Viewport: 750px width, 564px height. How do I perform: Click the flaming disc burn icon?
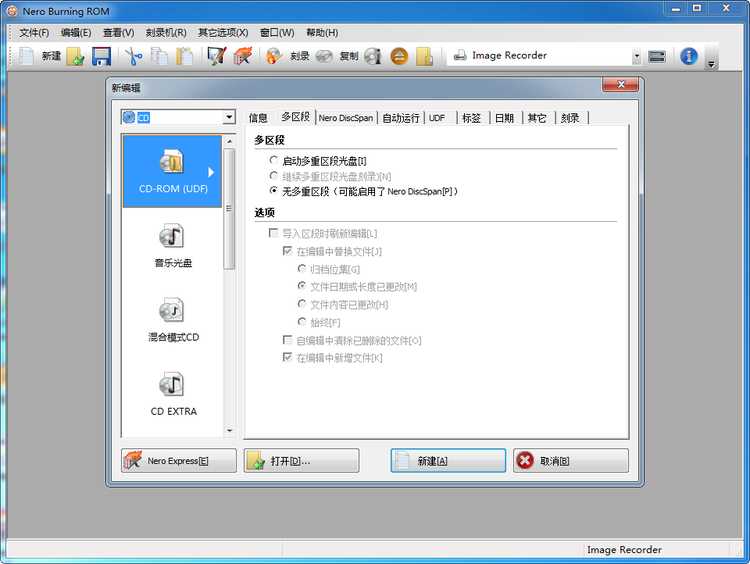[274, 56]
